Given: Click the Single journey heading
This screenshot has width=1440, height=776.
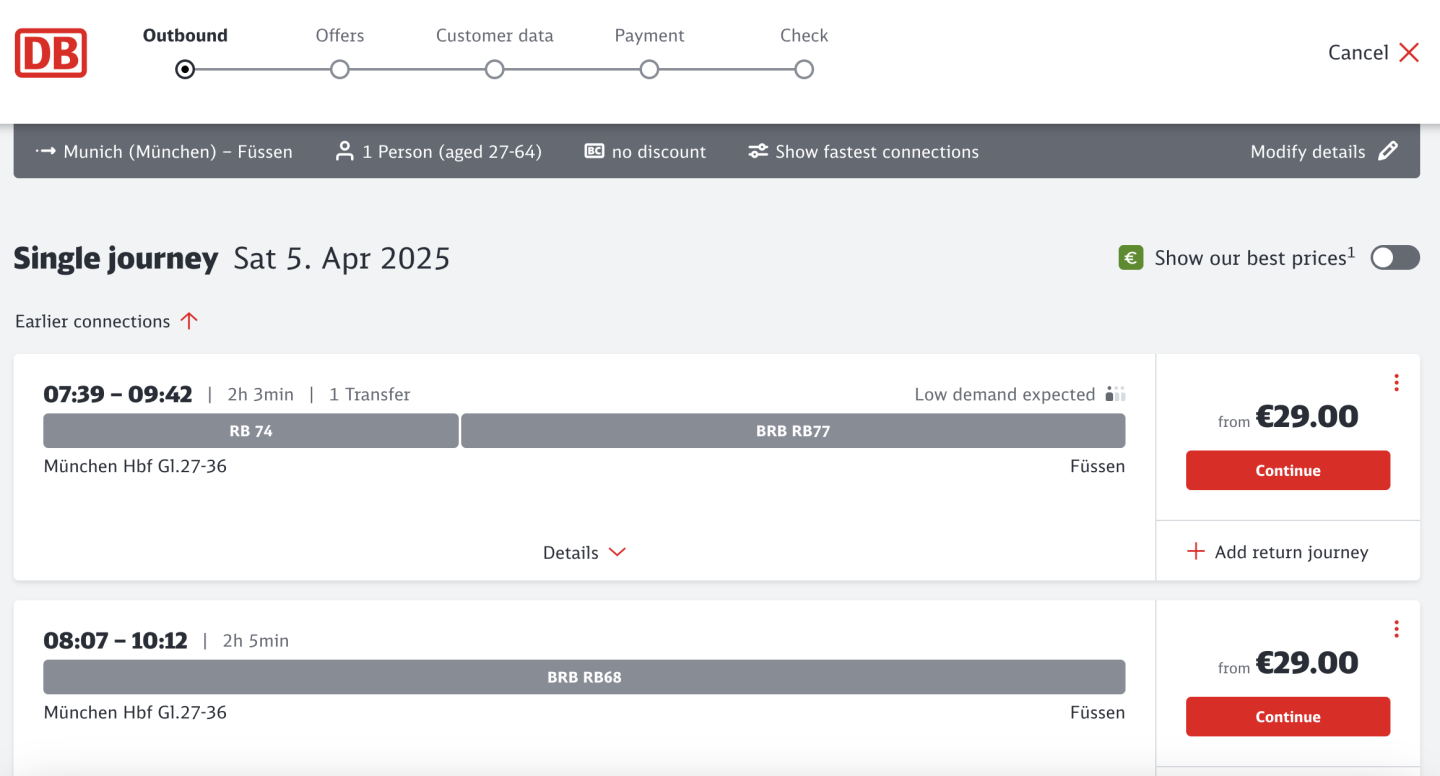Looking at the screenshot, I should (116, 259).
